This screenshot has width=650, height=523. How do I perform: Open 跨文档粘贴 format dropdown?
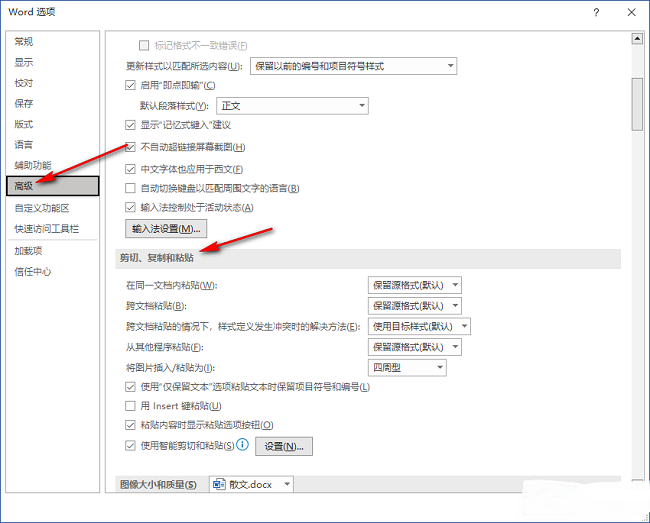pos(415,305)
